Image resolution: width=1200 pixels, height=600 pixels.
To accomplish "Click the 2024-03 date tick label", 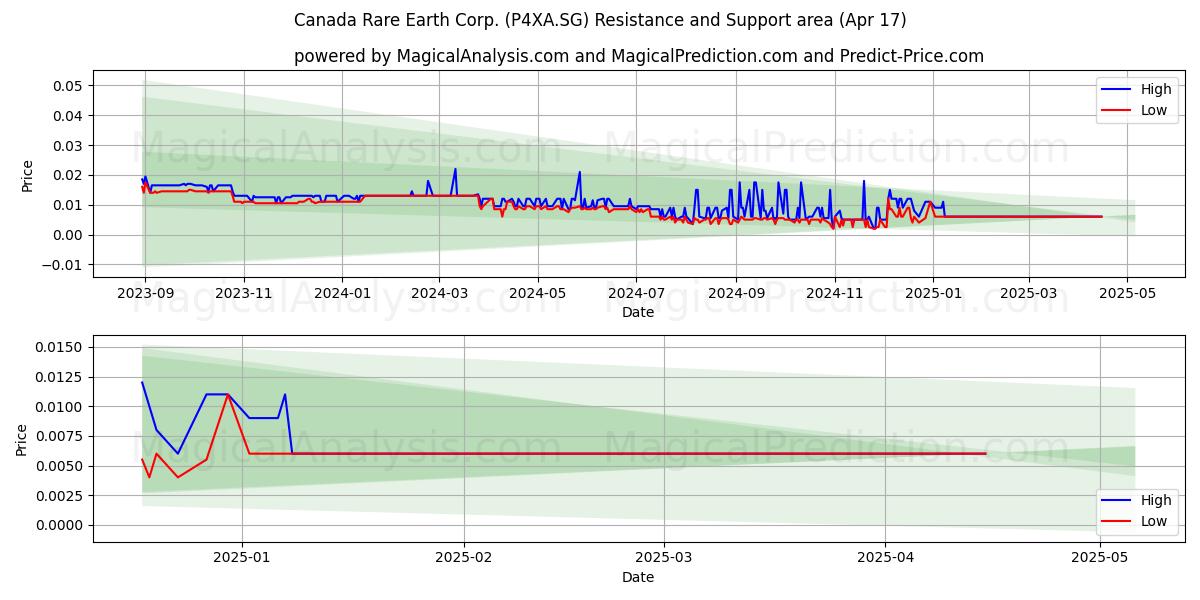I will (439, 293).
